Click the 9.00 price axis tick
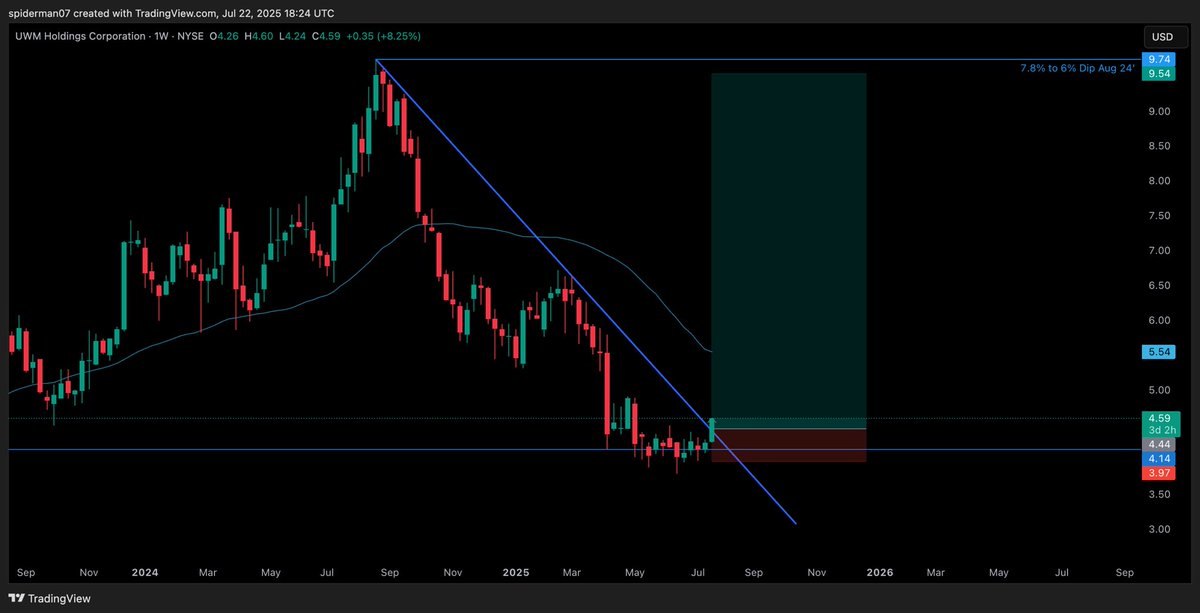 tap(1159, 111)
